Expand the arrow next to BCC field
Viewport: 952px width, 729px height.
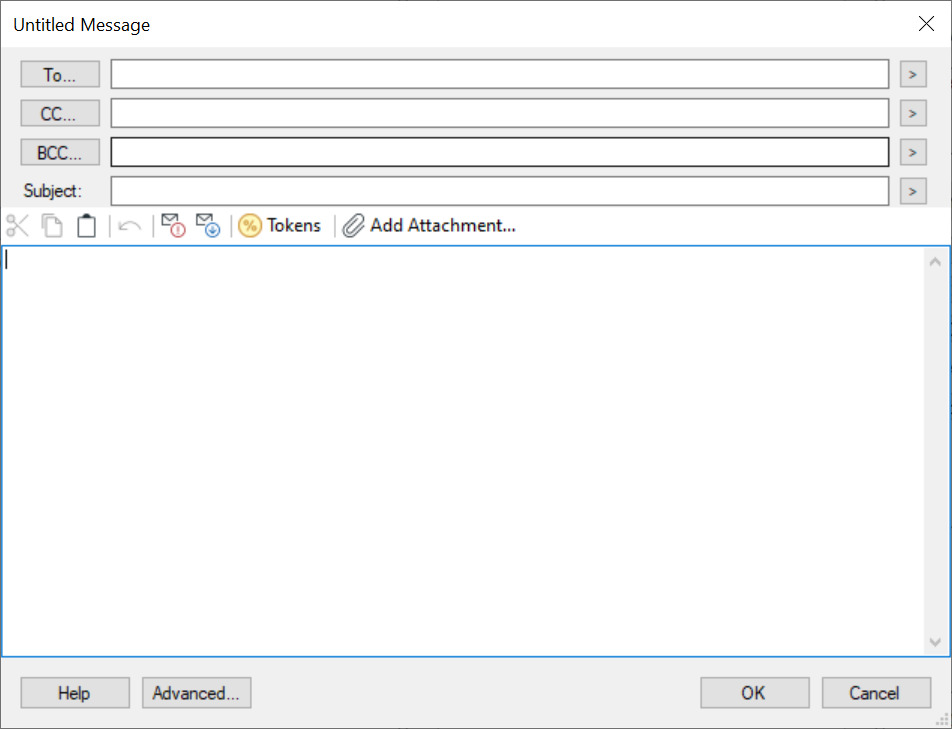(912, 152)
